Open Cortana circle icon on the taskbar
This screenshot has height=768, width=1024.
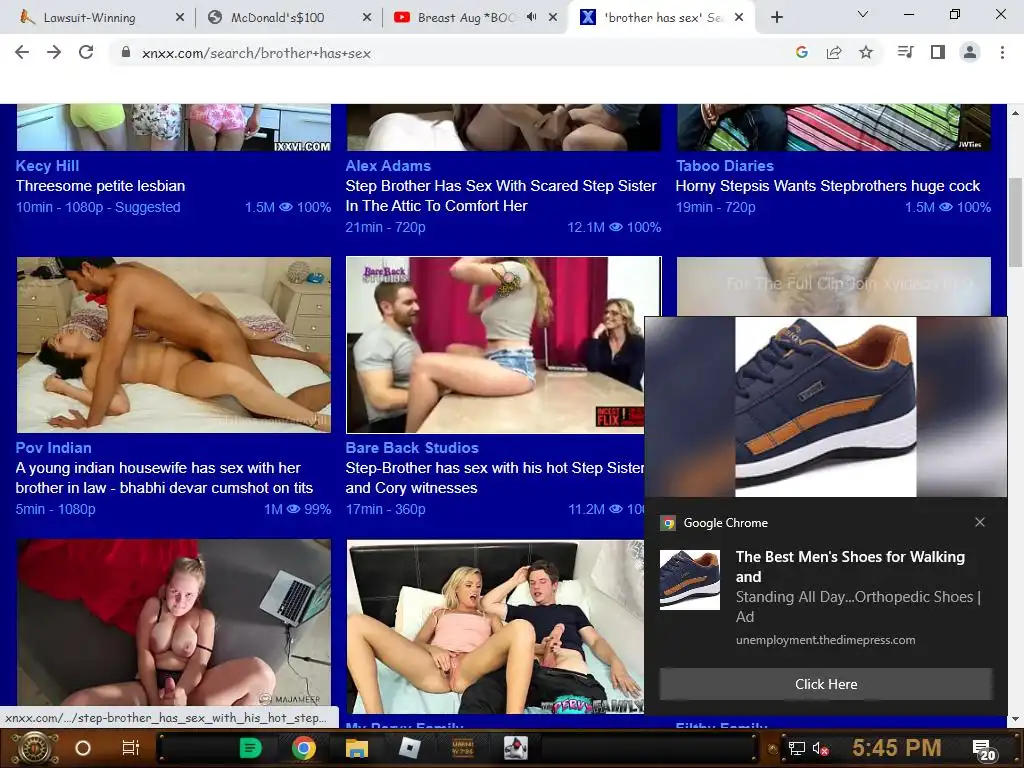pyautogui.click(x=83, y=748)
